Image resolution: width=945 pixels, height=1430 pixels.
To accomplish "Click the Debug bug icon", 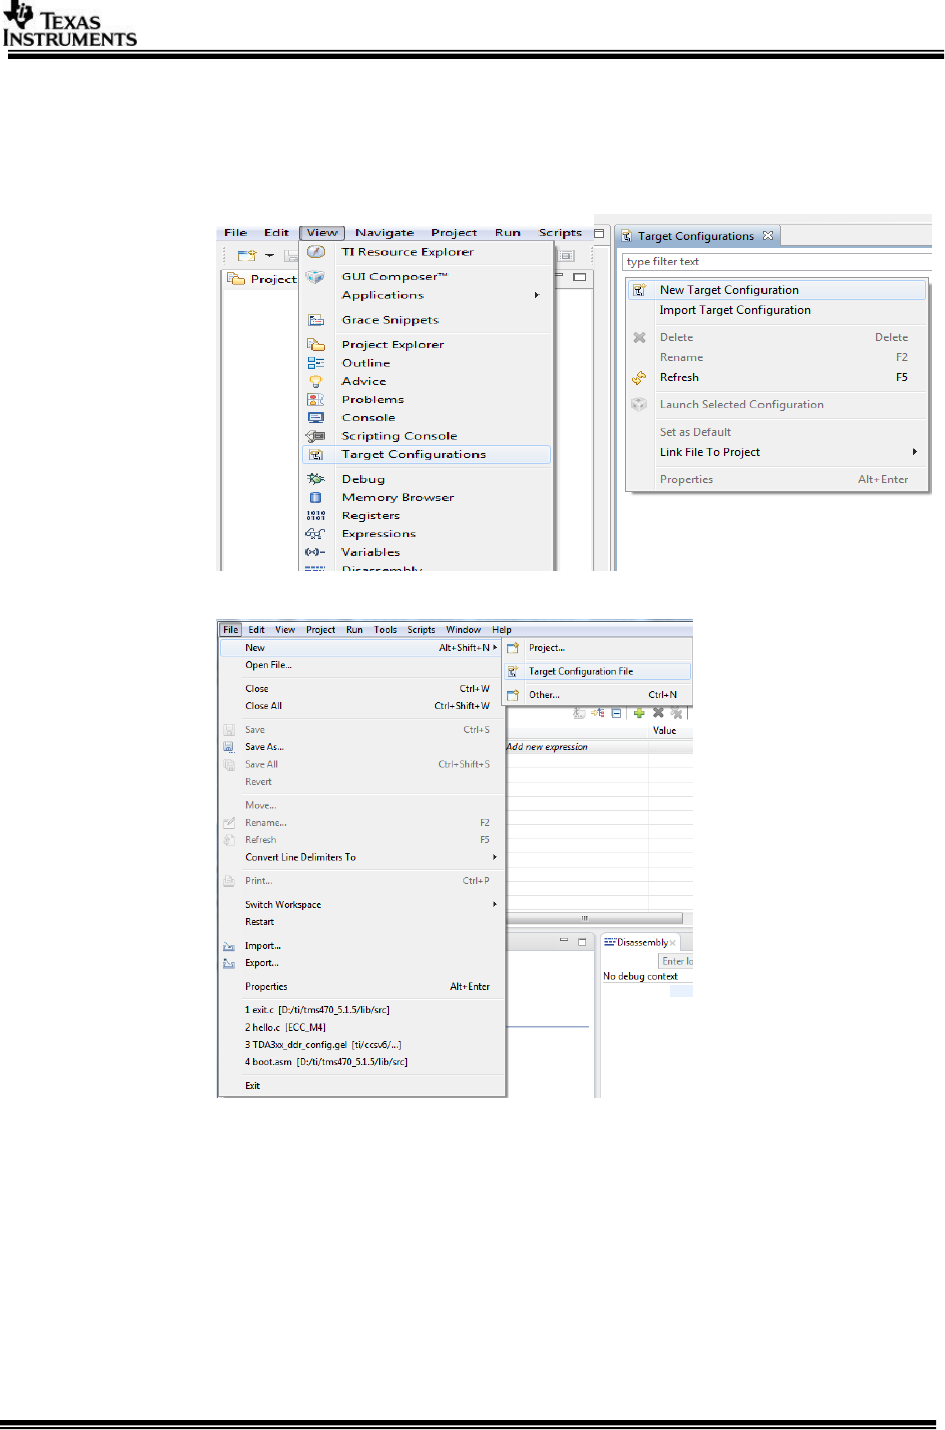I will [x=316, y=479].
